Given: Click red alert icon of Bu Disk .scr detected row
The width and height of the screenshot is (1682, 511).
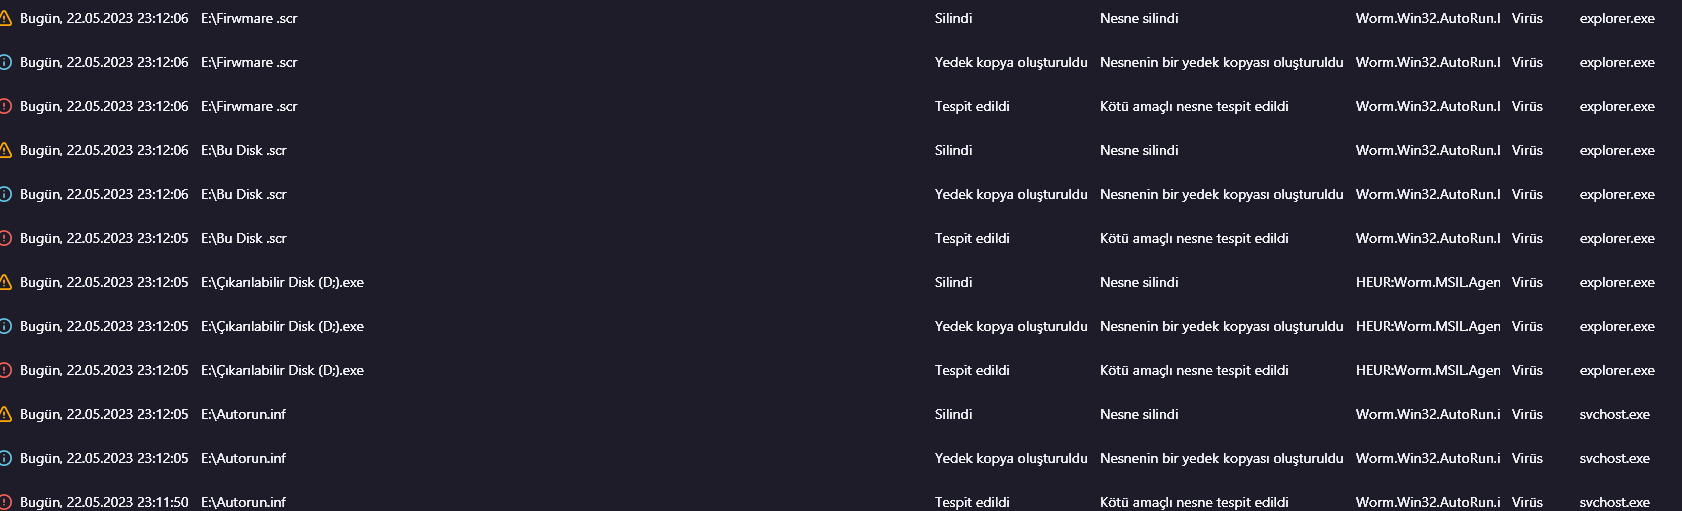Looking at the screenshot, I should (x=5, y=238).
